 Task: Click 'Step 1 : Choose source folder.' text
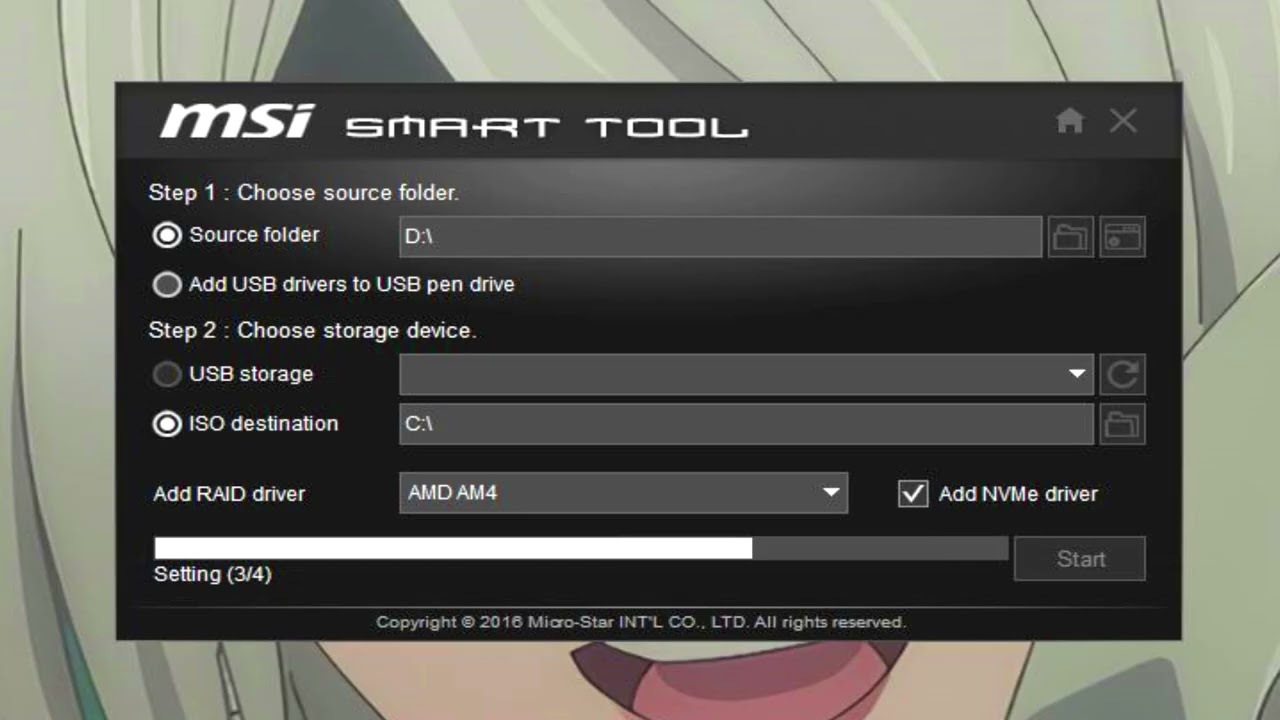(304, 192)
